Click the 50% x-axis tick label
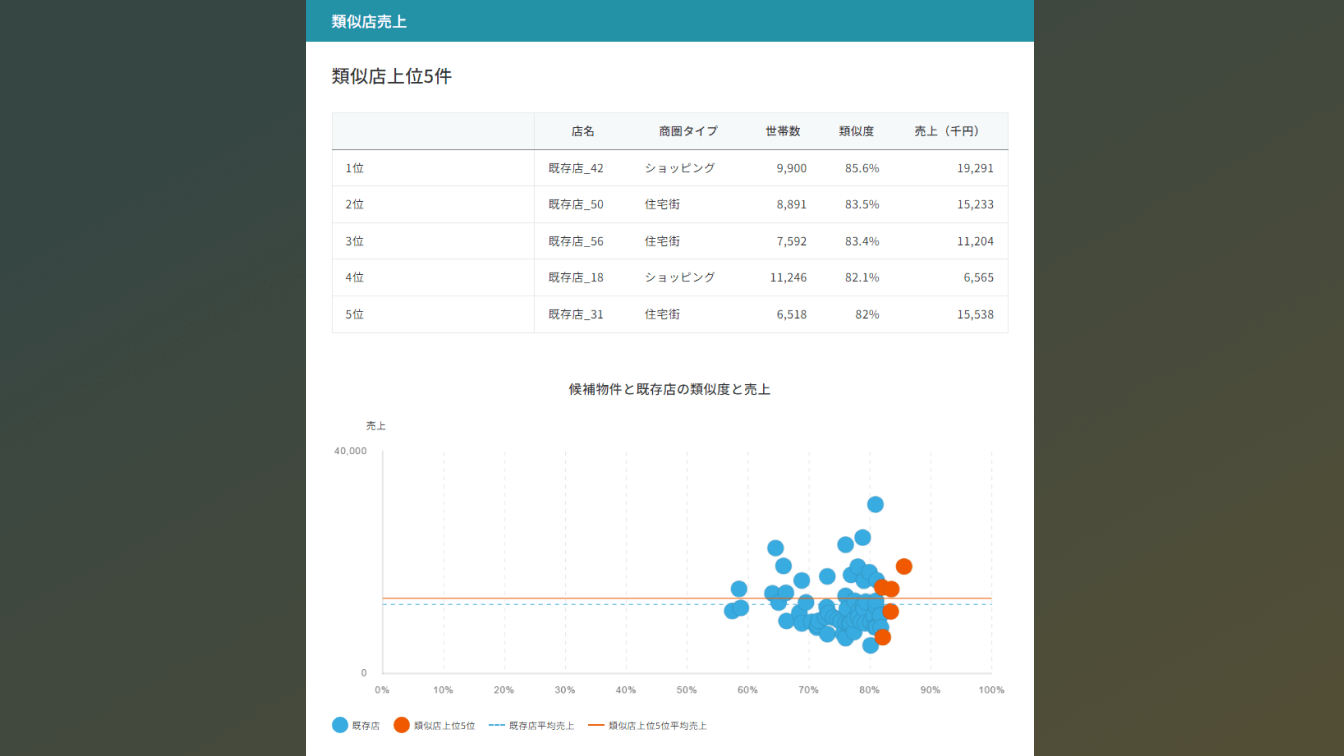Viewport: 1344px width, 756px height. click(687, 690)
